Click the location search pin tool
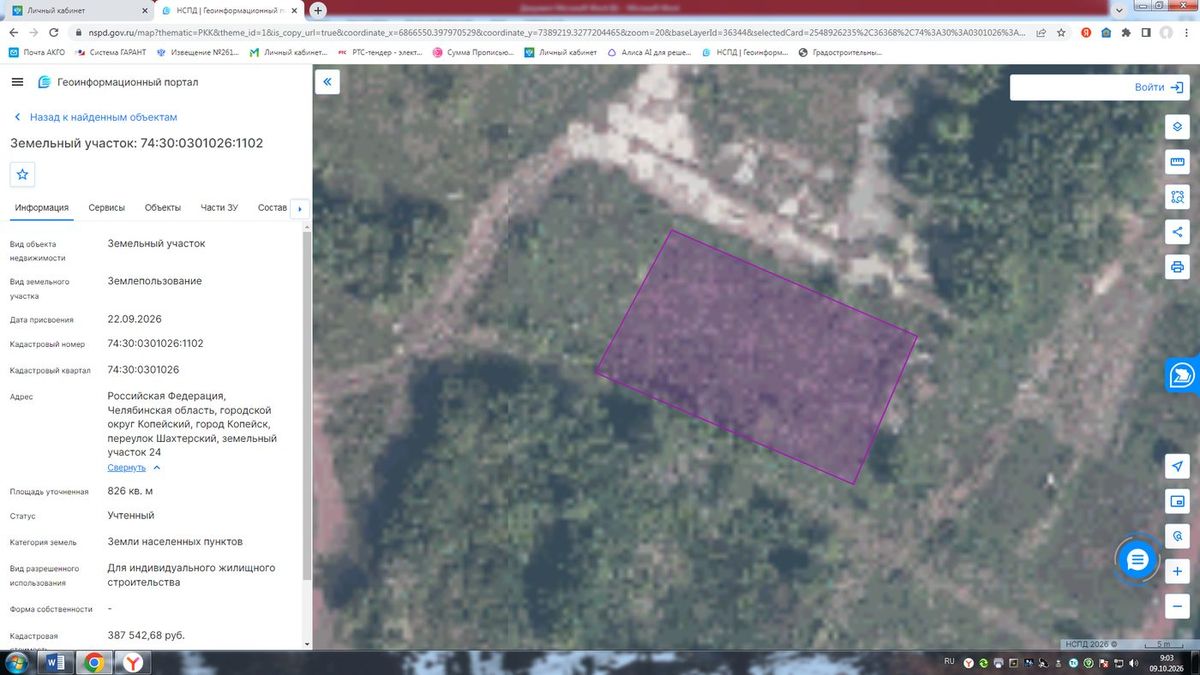1200x675 pixels. point(1177,536)
